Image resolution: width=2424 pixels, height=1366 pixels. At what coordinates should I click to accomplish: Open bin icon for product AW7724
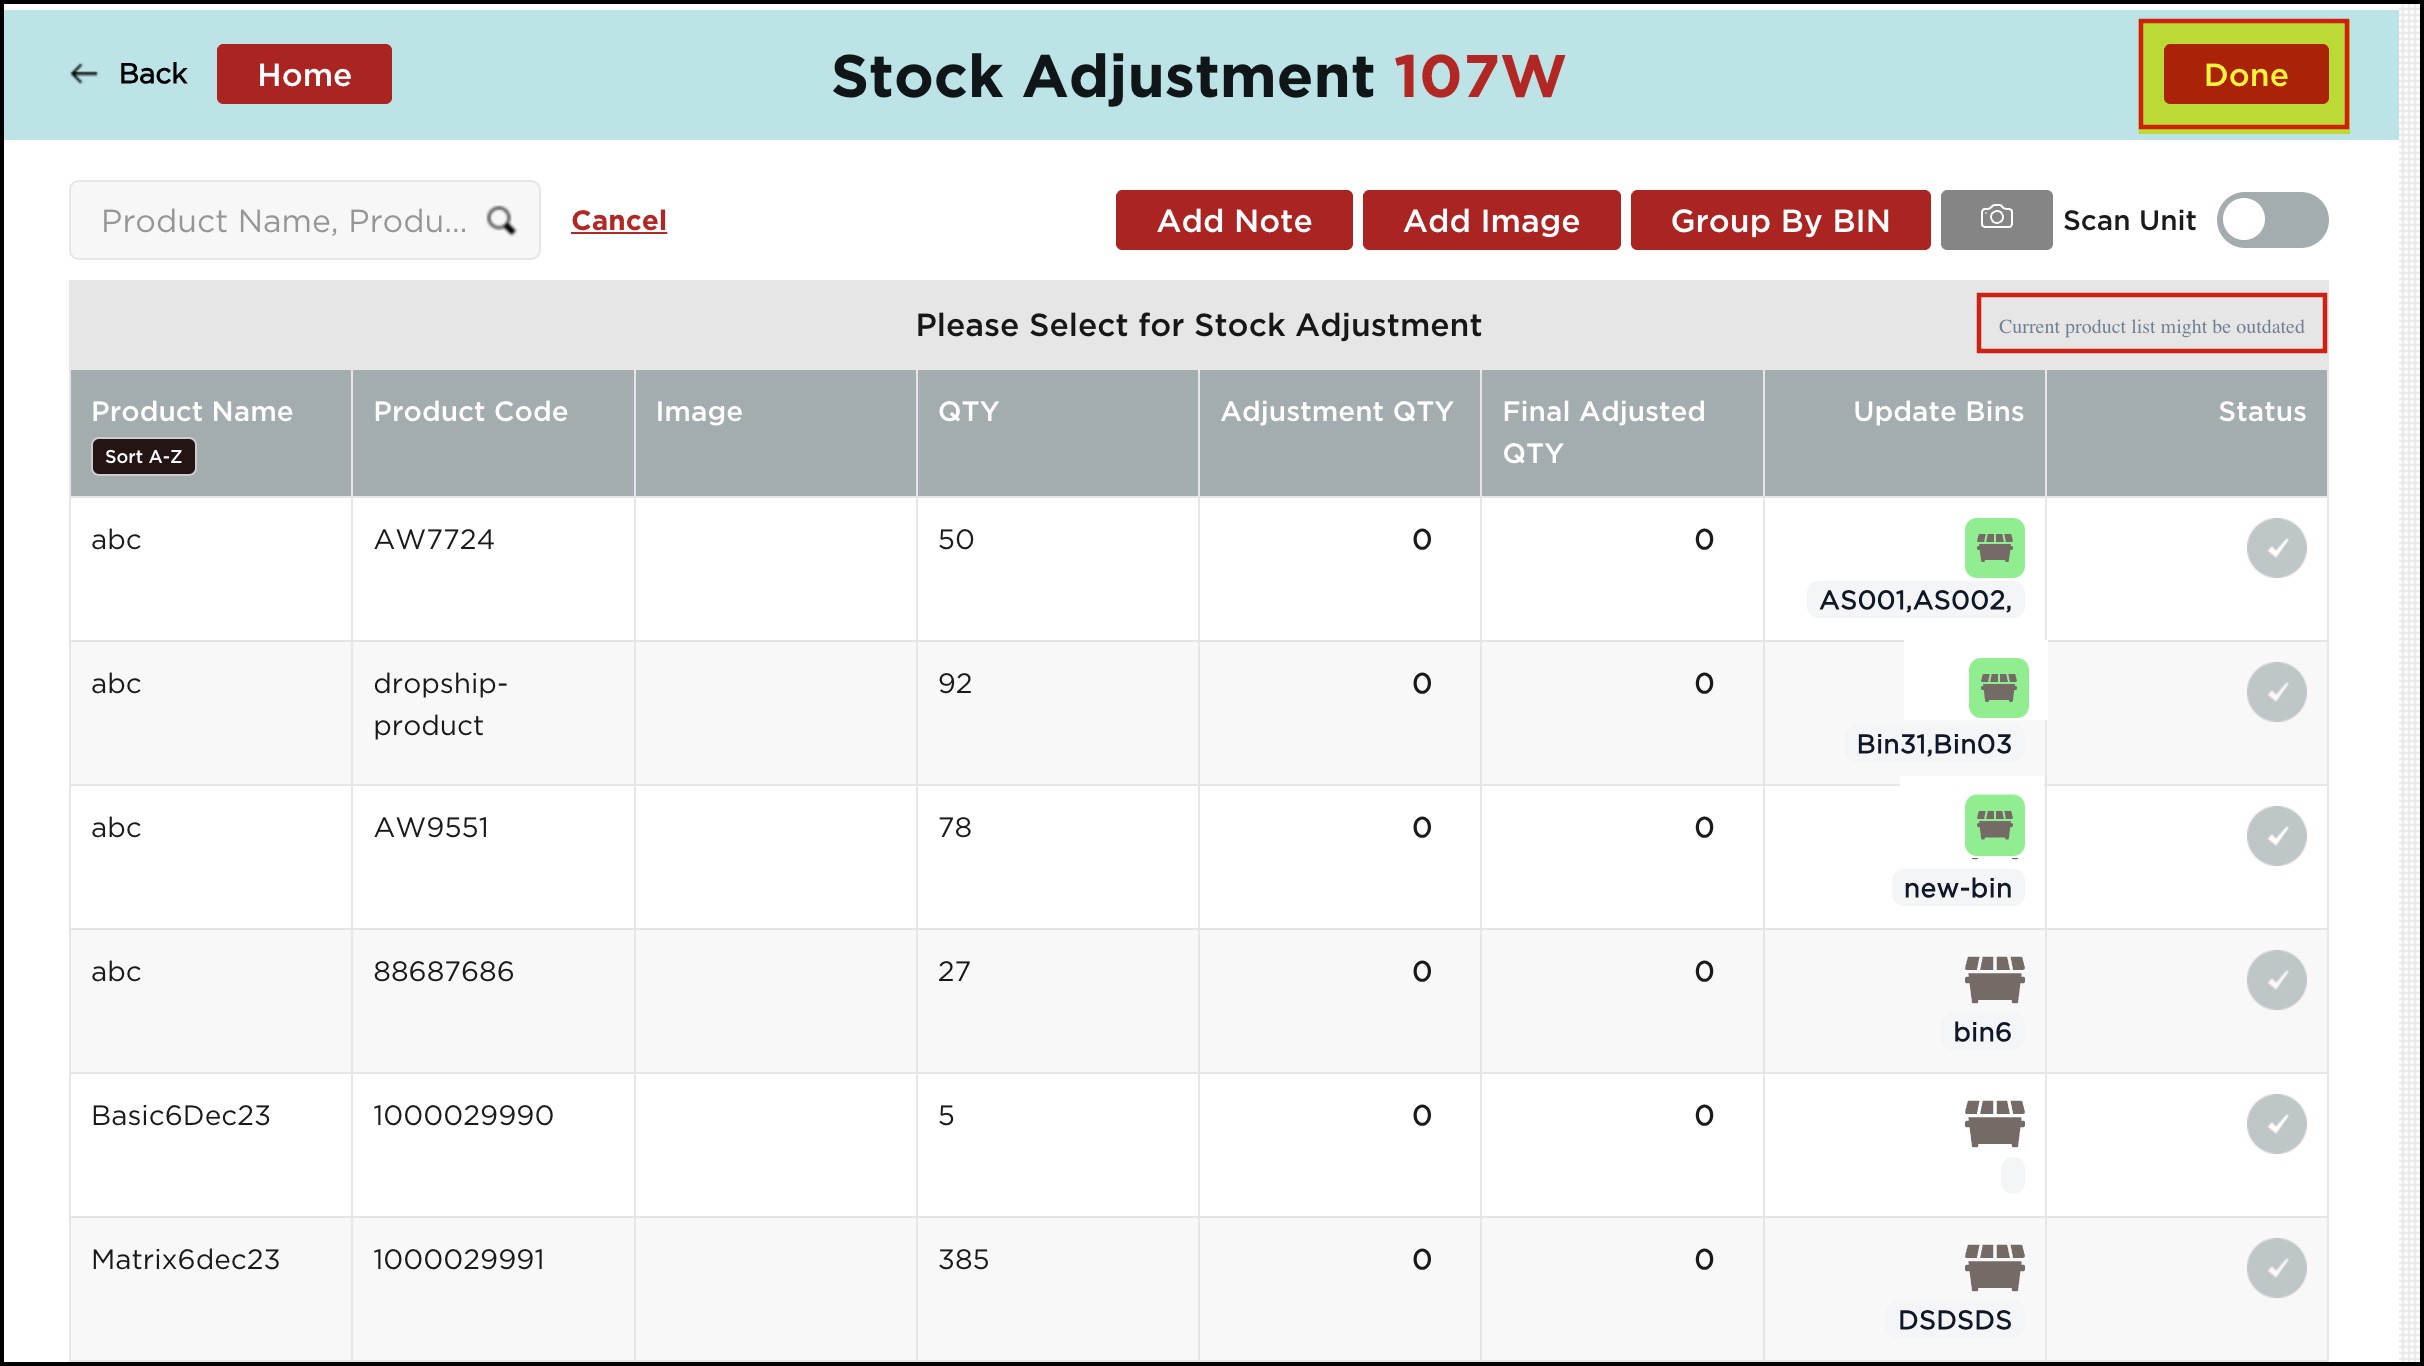click(x=1993, y=548)
